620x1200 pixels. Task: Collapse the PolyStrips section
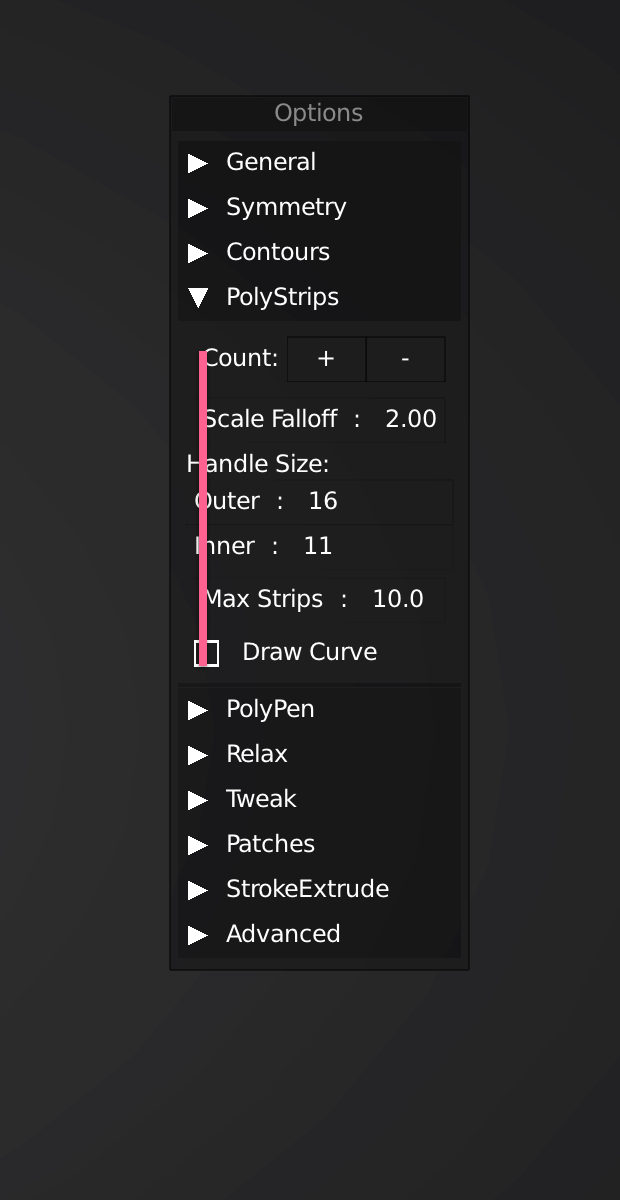point(284,297)
